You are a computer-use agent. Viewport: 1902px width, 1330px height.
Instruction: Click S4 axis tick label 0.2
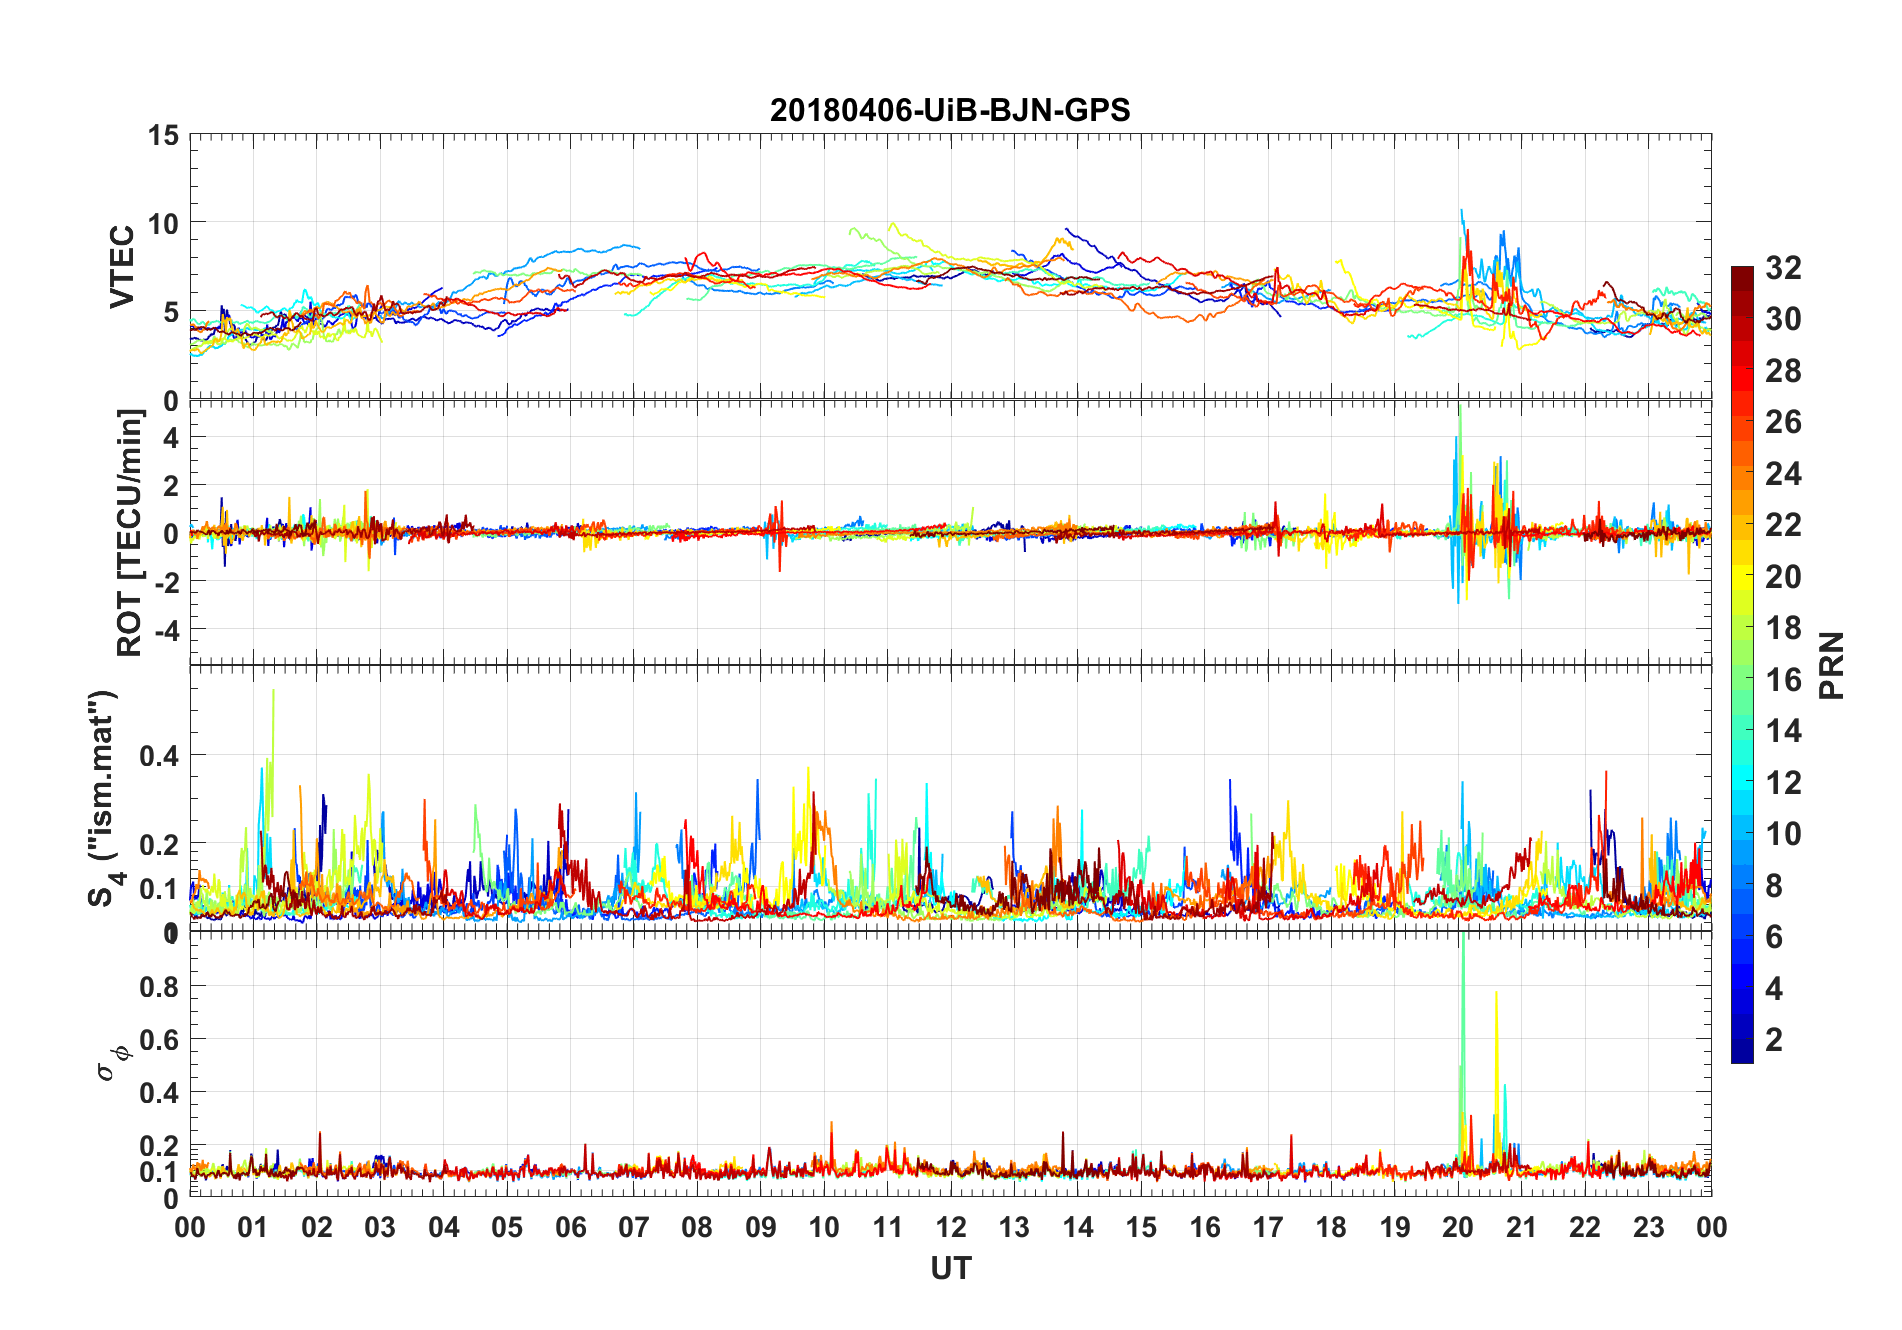[x=159, y=845]
